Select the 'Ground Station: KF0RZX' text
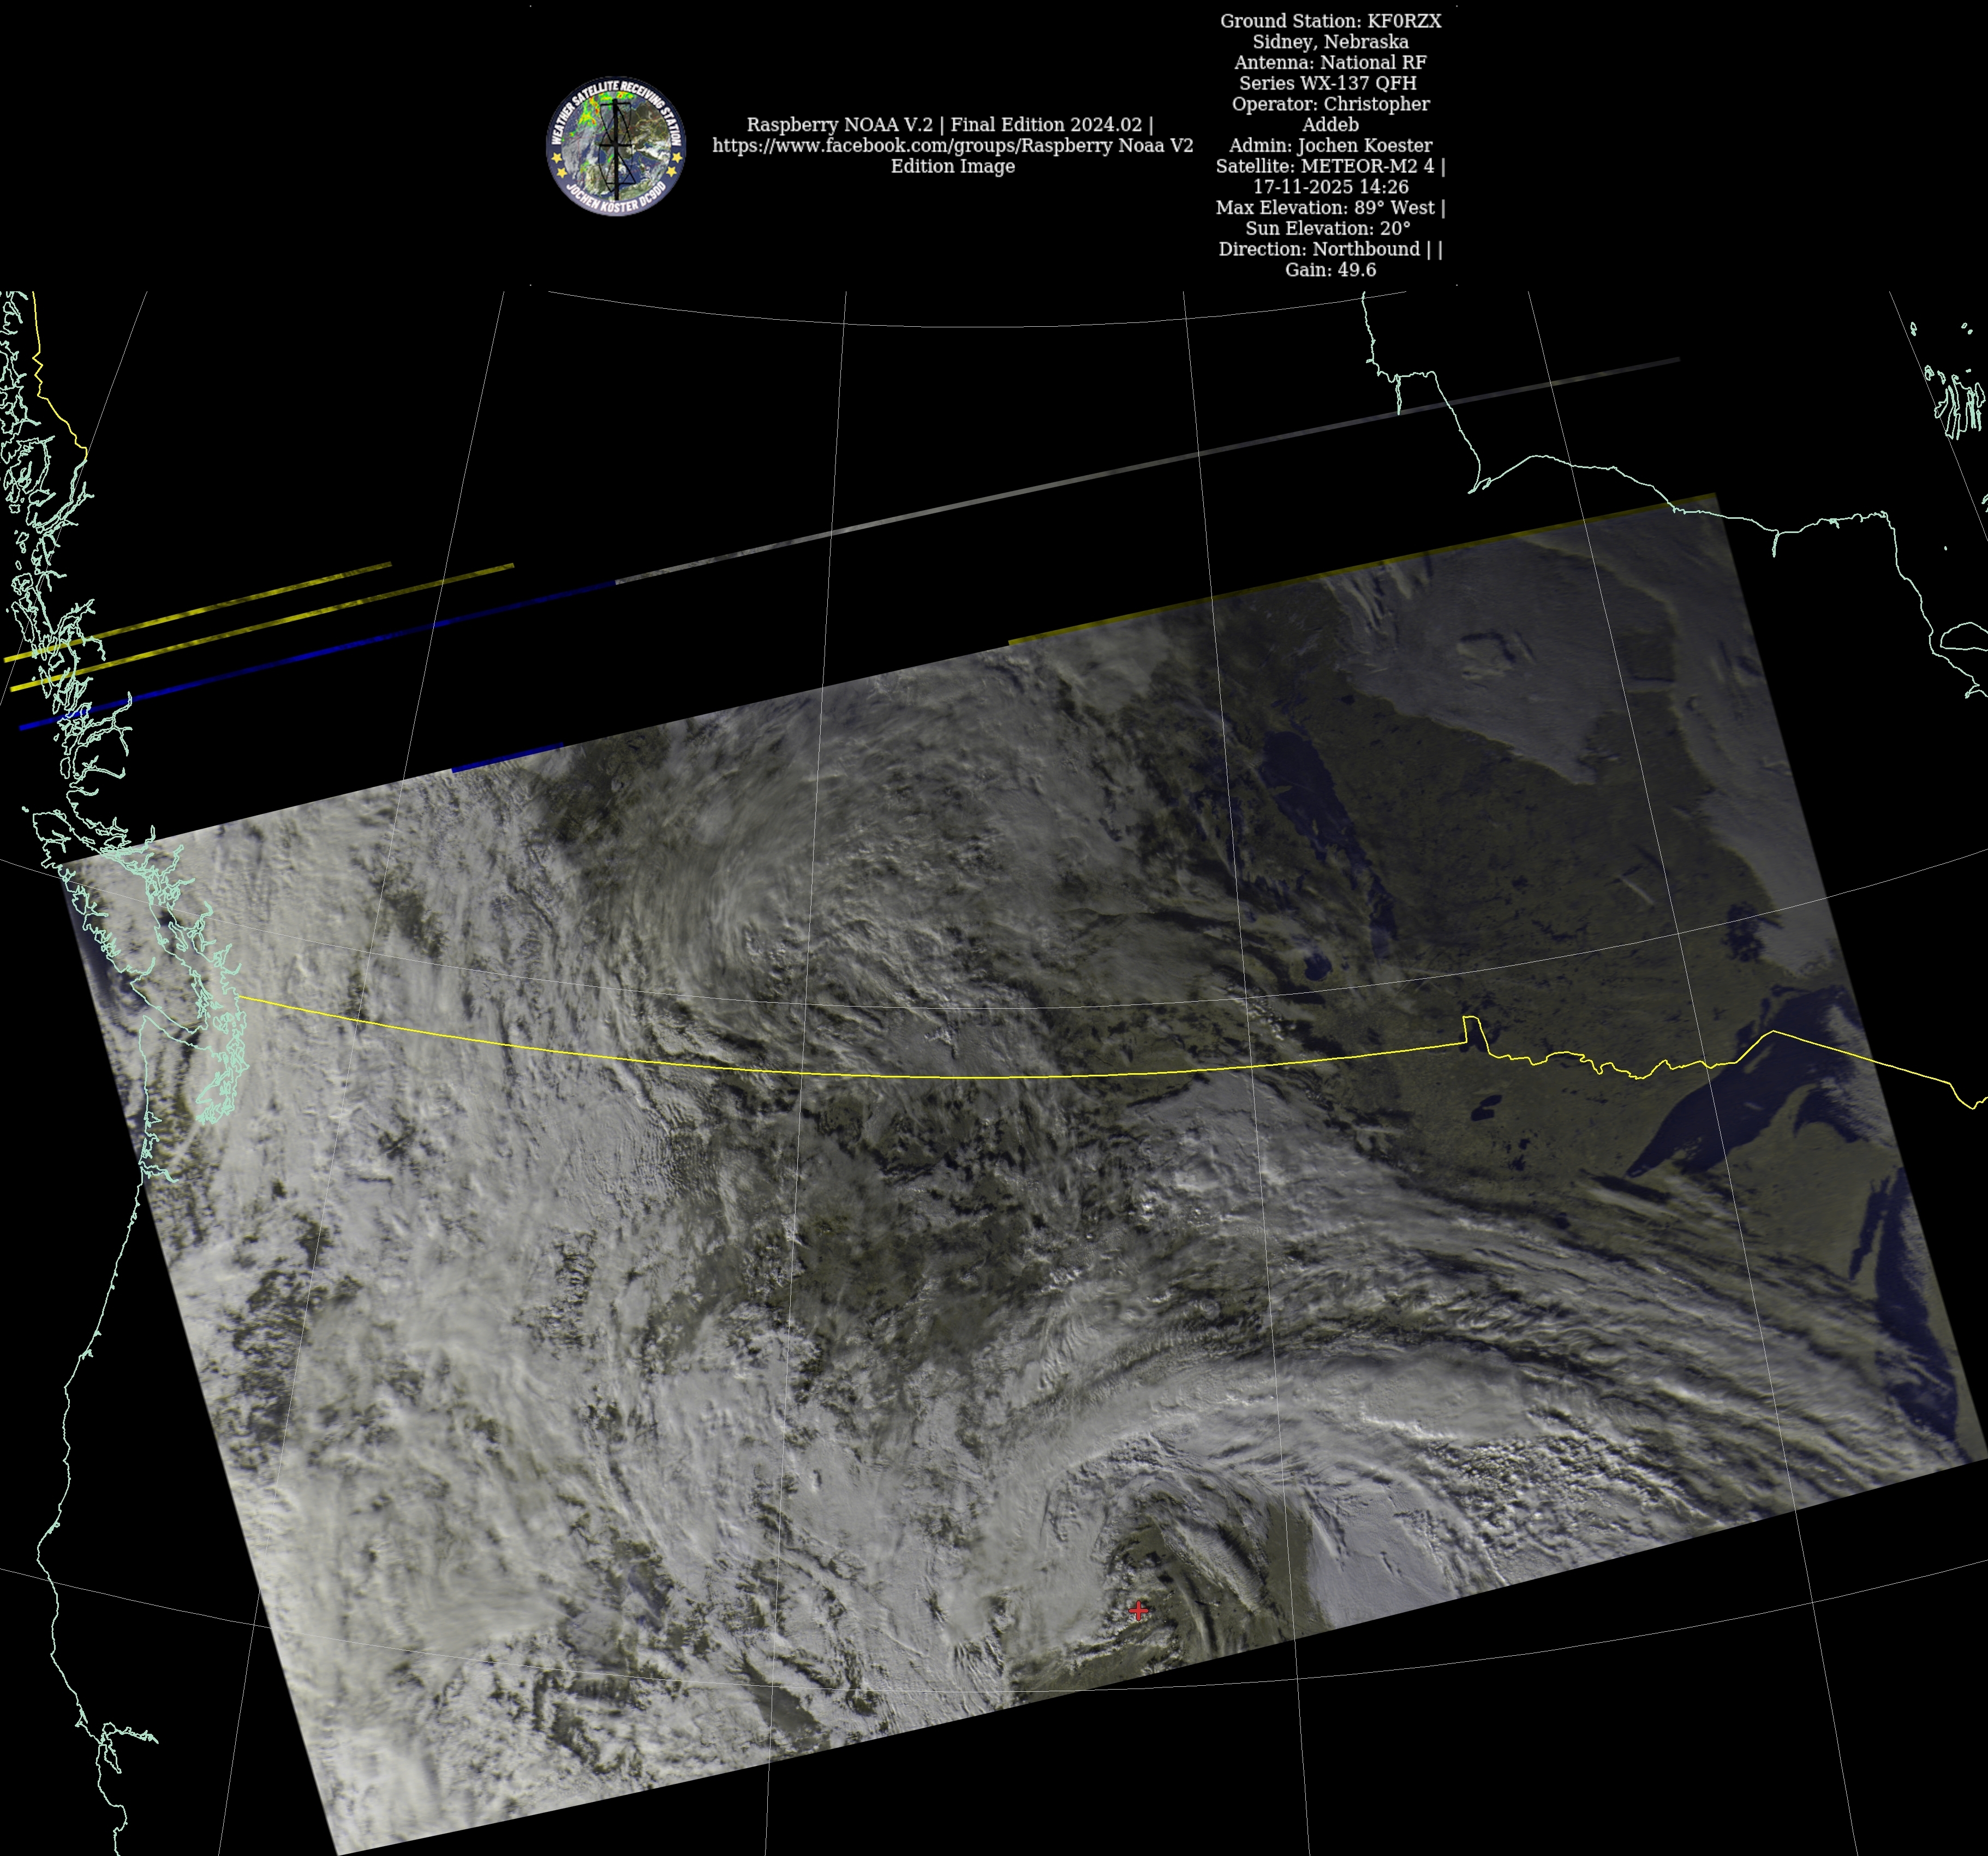This screenshot has width=1988, height=1856. [x=1330, y=21]
